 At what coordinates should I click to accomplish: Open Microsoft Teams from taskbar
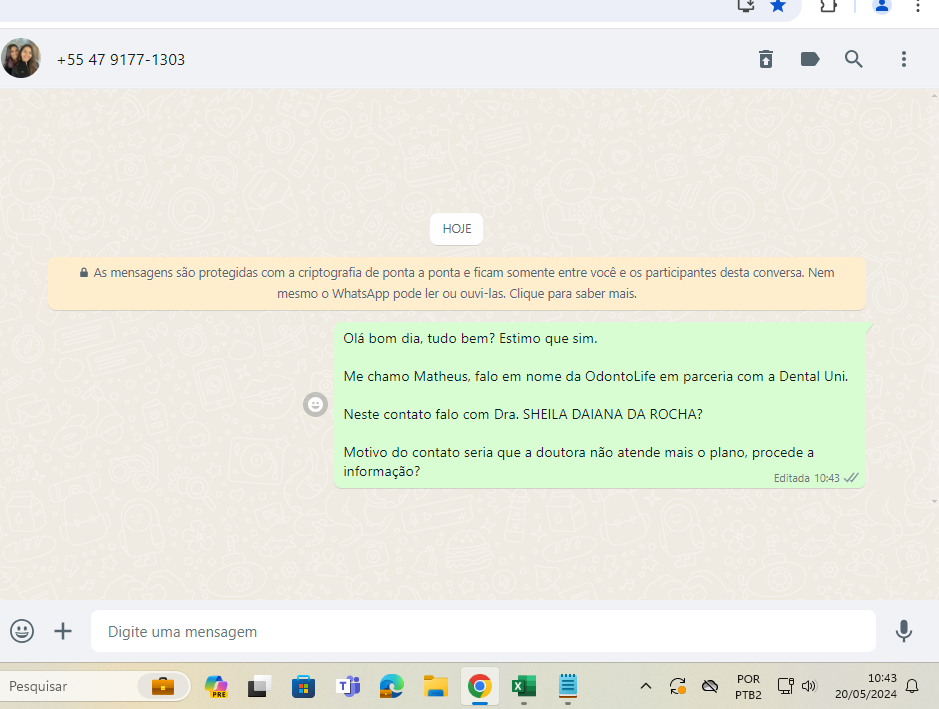coord(348,686)
